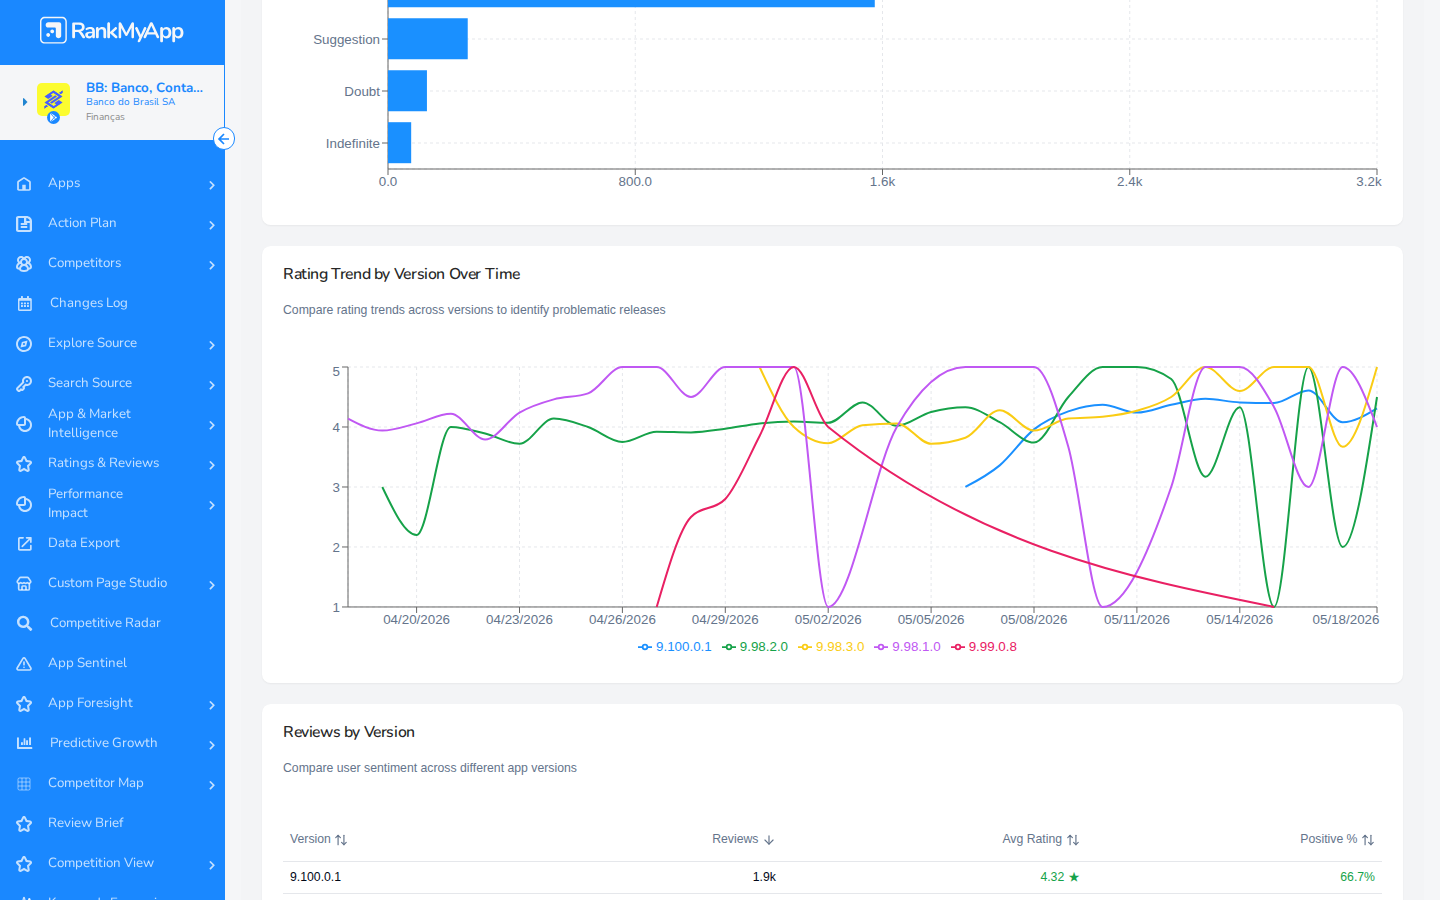The width and height of the screenshot is (1440, 900).
Task: Click the App Foresight star icon
Action: coord(25,704)
